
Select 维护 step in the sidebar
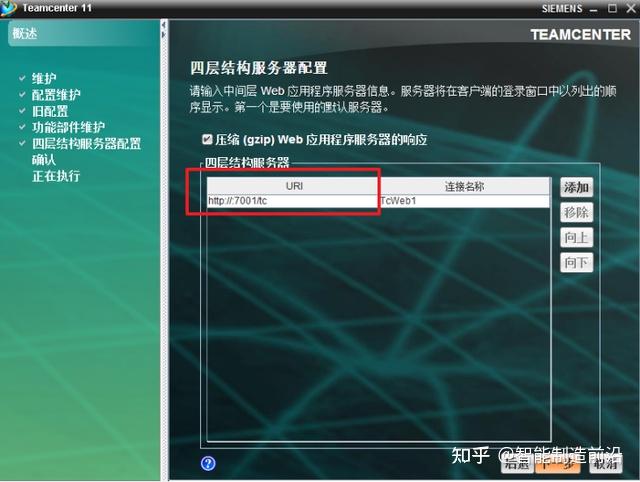pyautogui.click(x=44, y=78)
